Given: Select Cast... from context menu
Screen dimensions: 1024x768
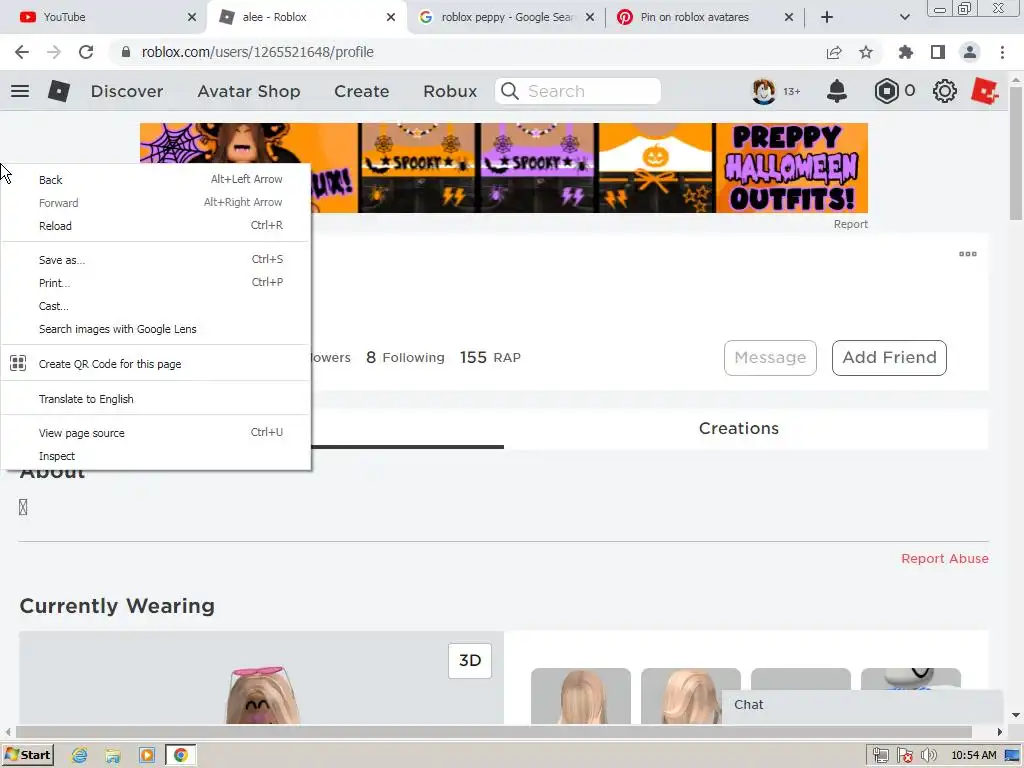Looking at the screenshot, I should pyautogui.click(x=156, y=306).
